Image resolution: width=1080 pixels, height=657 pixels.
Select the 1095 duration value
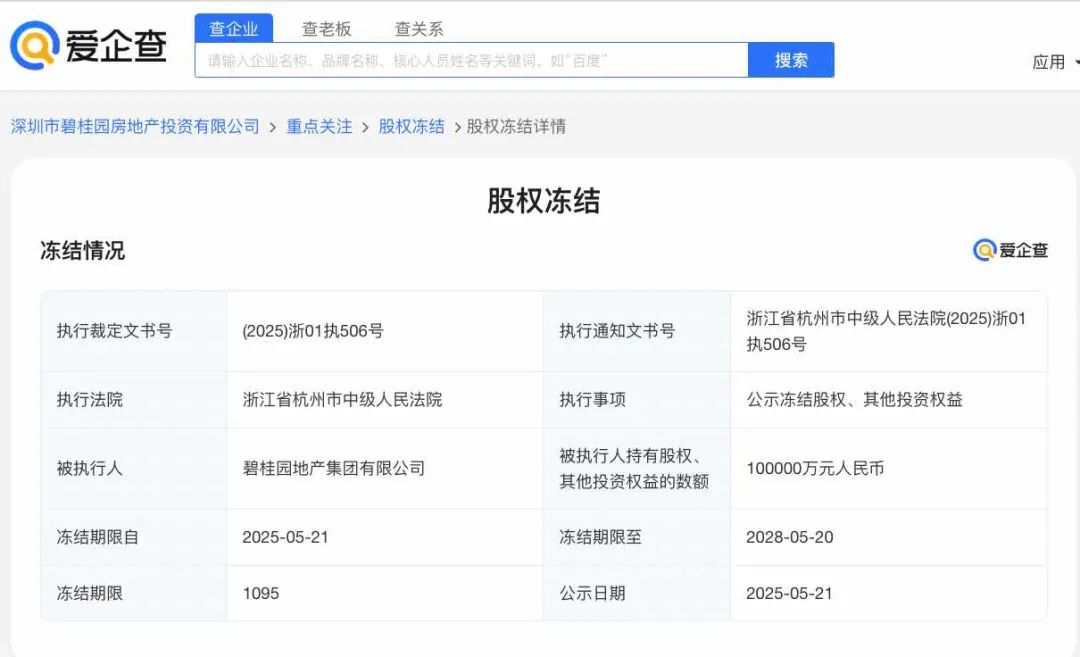tap(260, 593)
